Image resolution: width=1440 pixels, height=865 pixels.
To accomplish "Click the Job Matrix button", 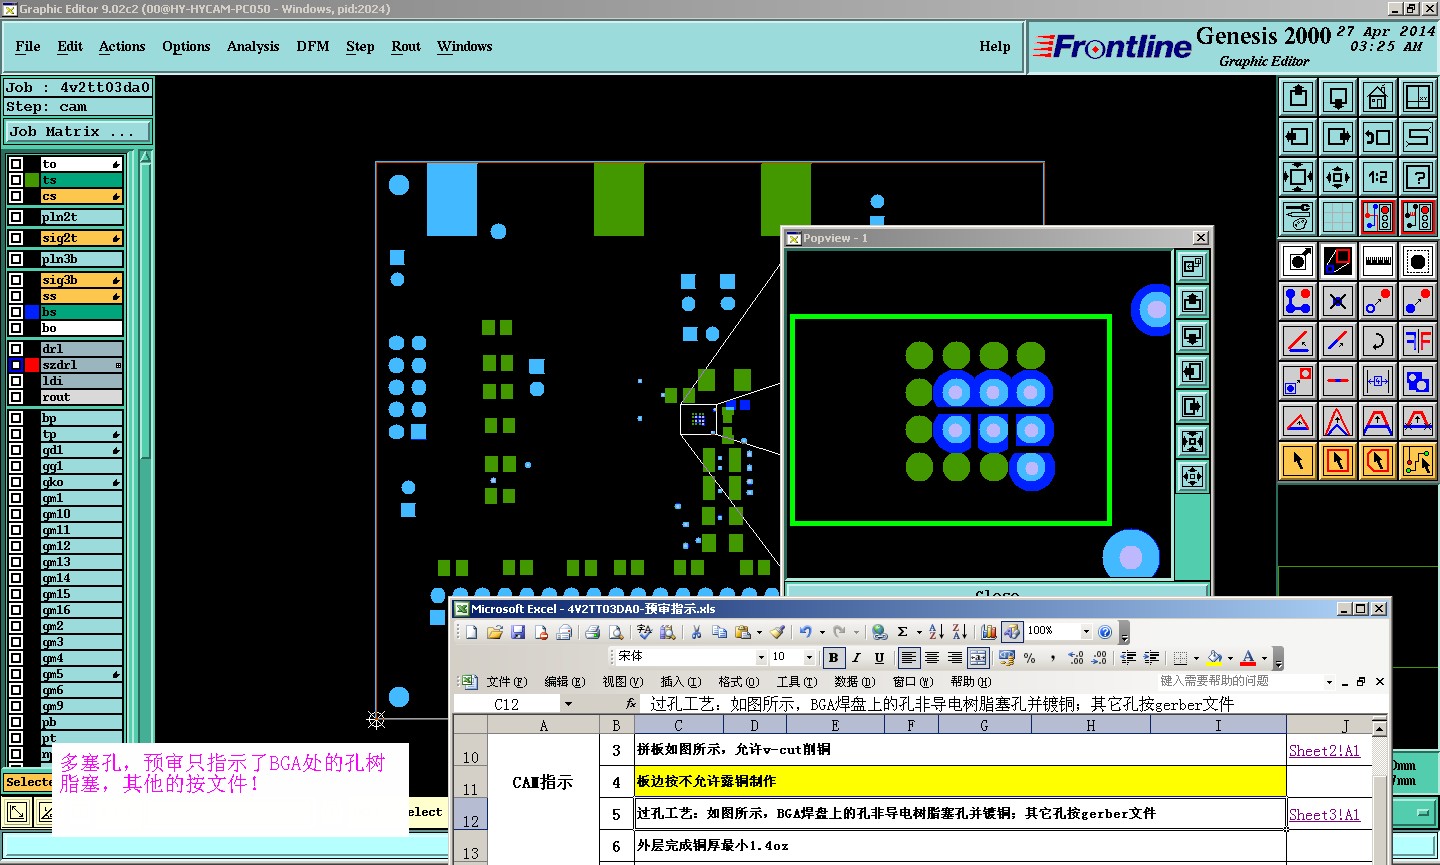I will (78, 131).
